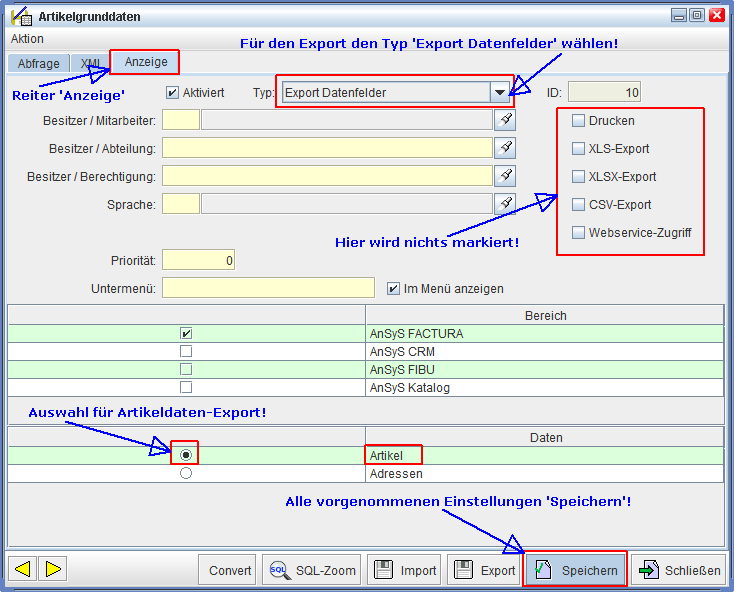
Task: Open the SQL-Zoom tool
Action: point(310,570)
